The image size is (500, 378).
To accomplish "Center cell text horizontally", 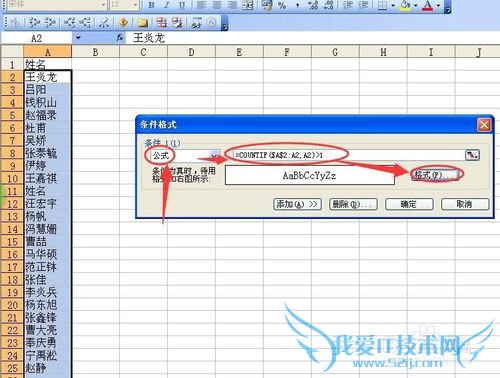I will 216,5.
